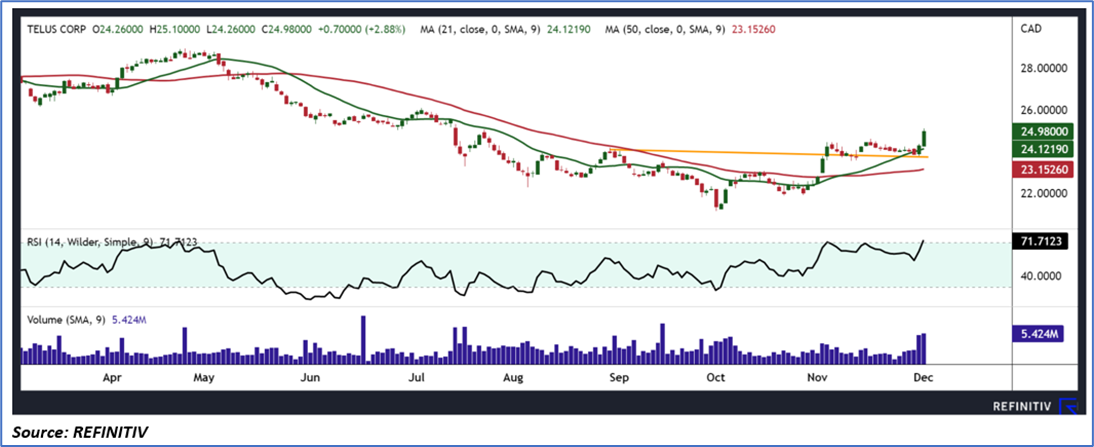Click the May date axis label
This screenshot has height=447, width=1094.
coord(203,377)
